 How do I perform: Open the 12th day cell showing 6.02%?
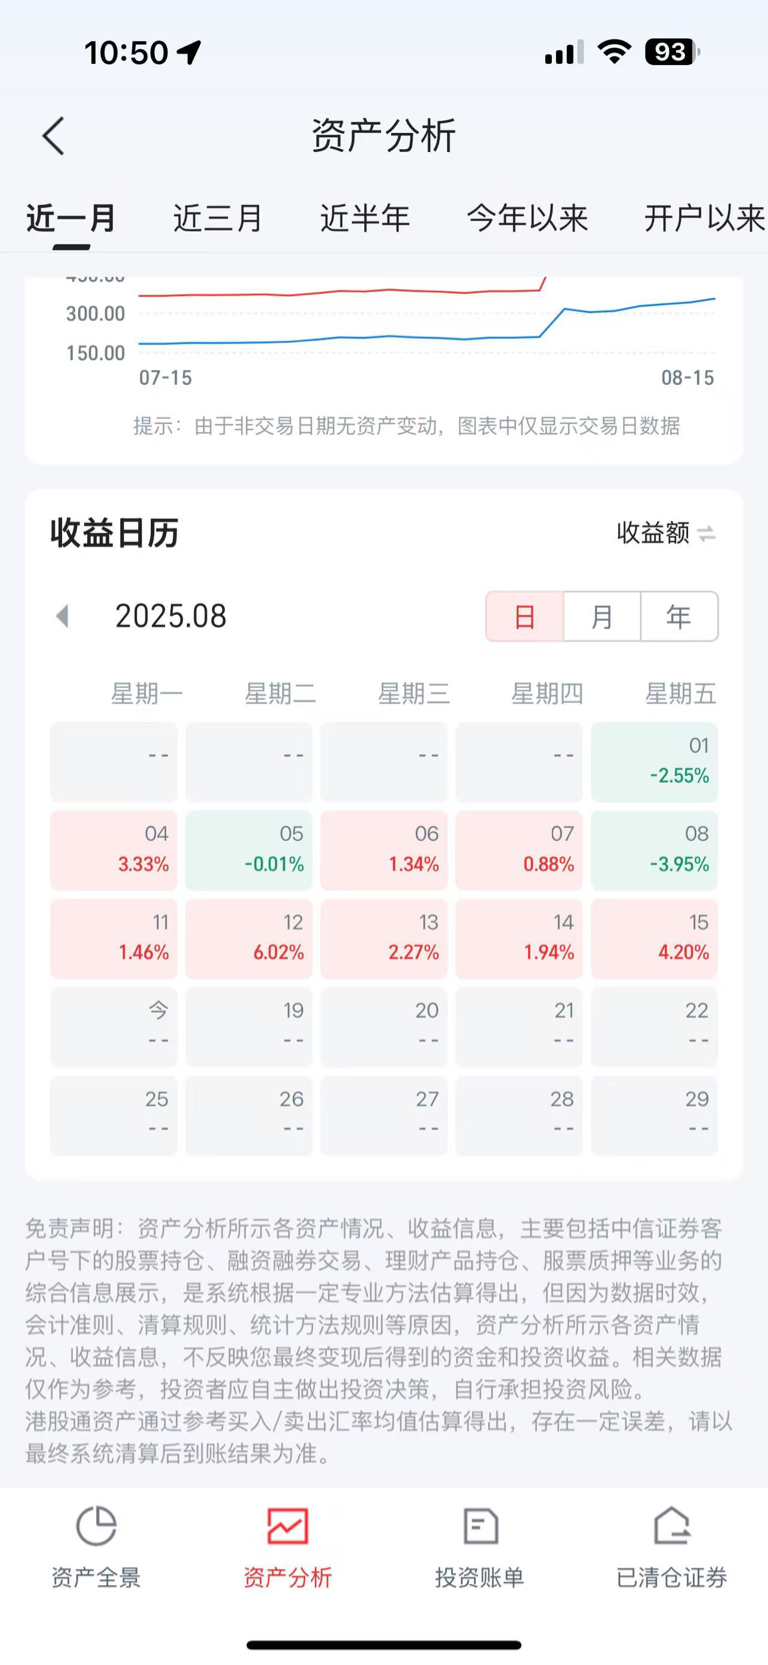(x=249, y=939)
